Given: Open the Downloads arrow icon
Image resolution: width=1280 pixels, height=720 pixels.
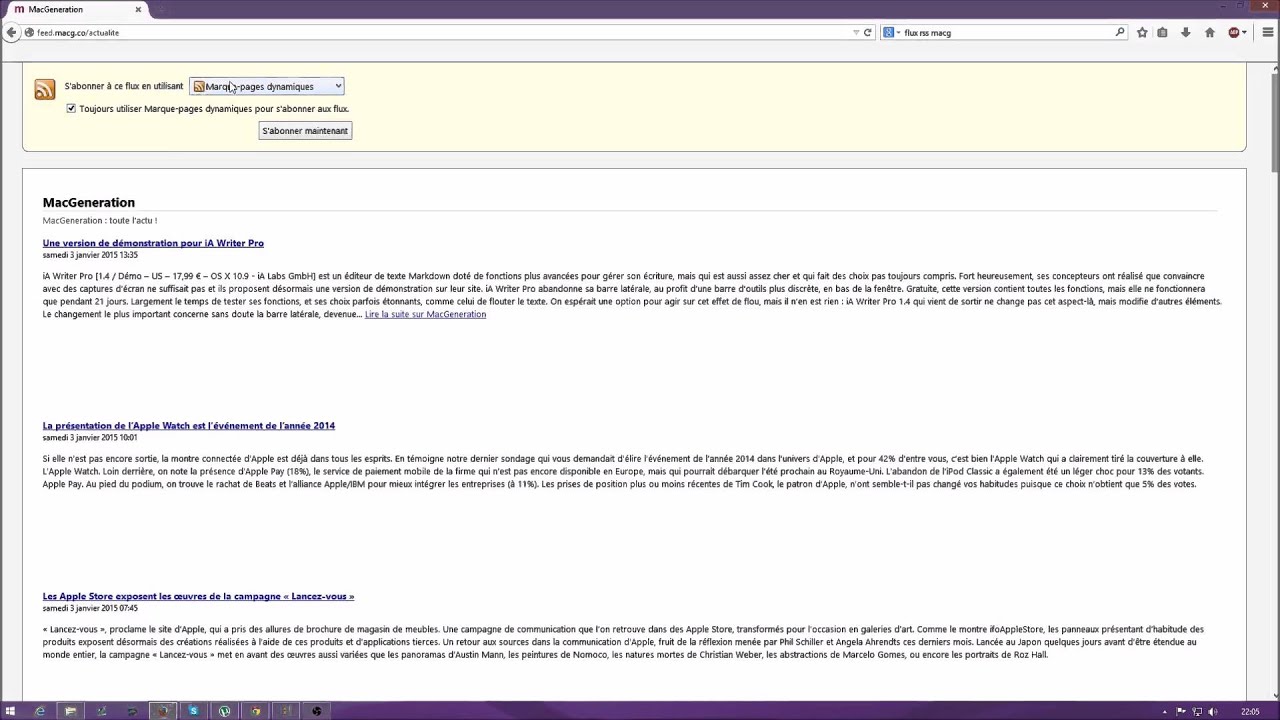Looking at the screenshot, I should tap(1185, 32).
